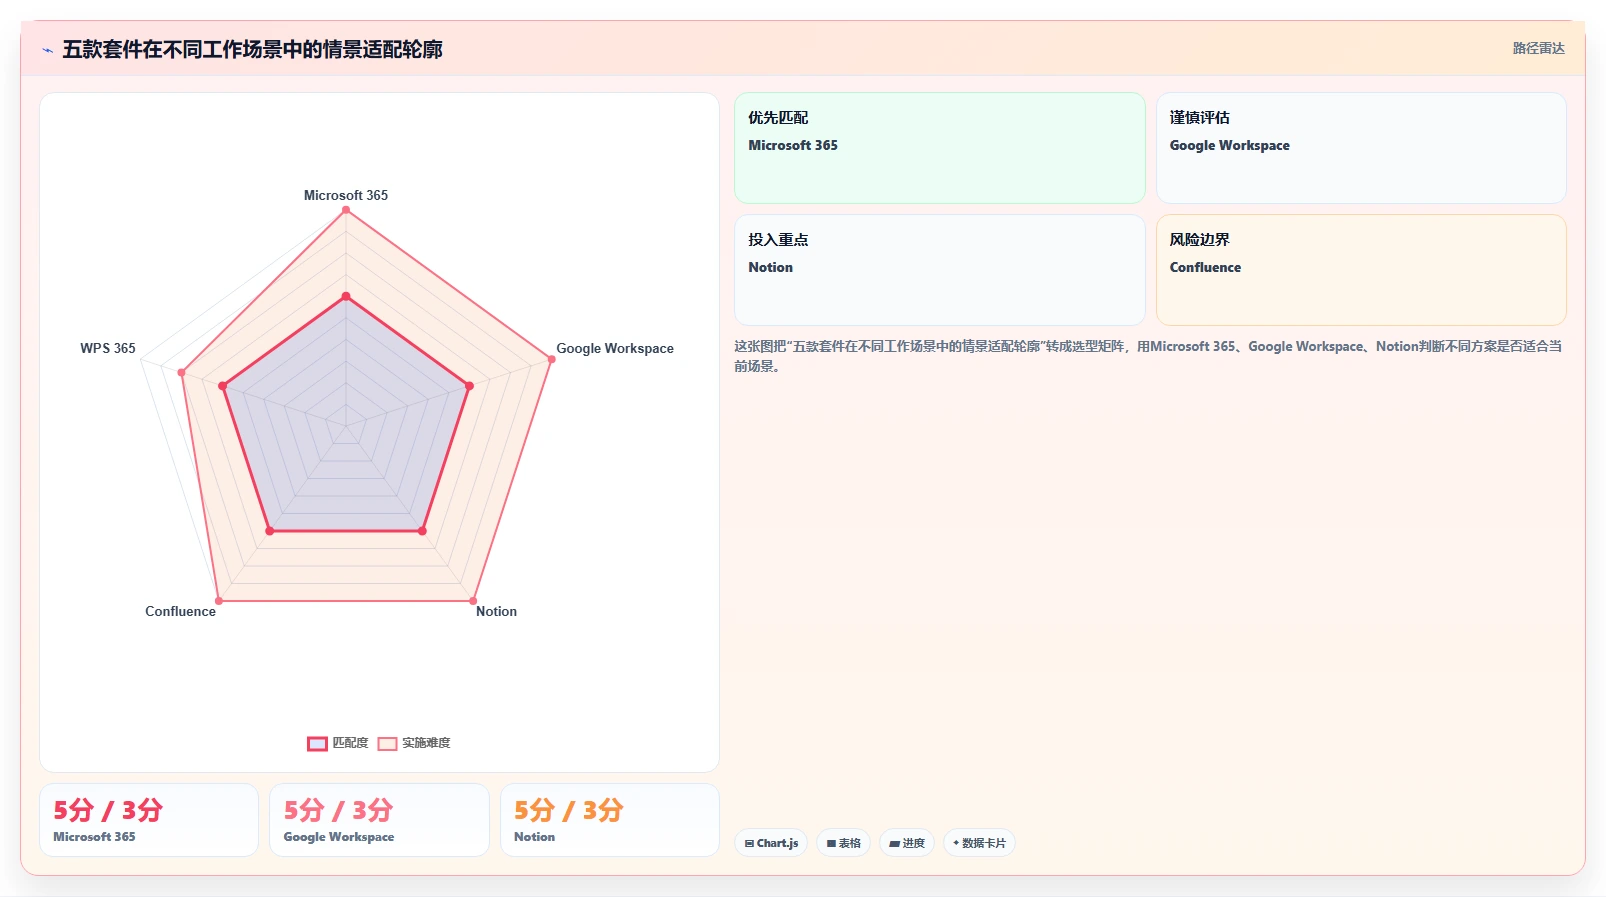
Task: Click the Confluence axis label on radar
Action: point(180,611)
